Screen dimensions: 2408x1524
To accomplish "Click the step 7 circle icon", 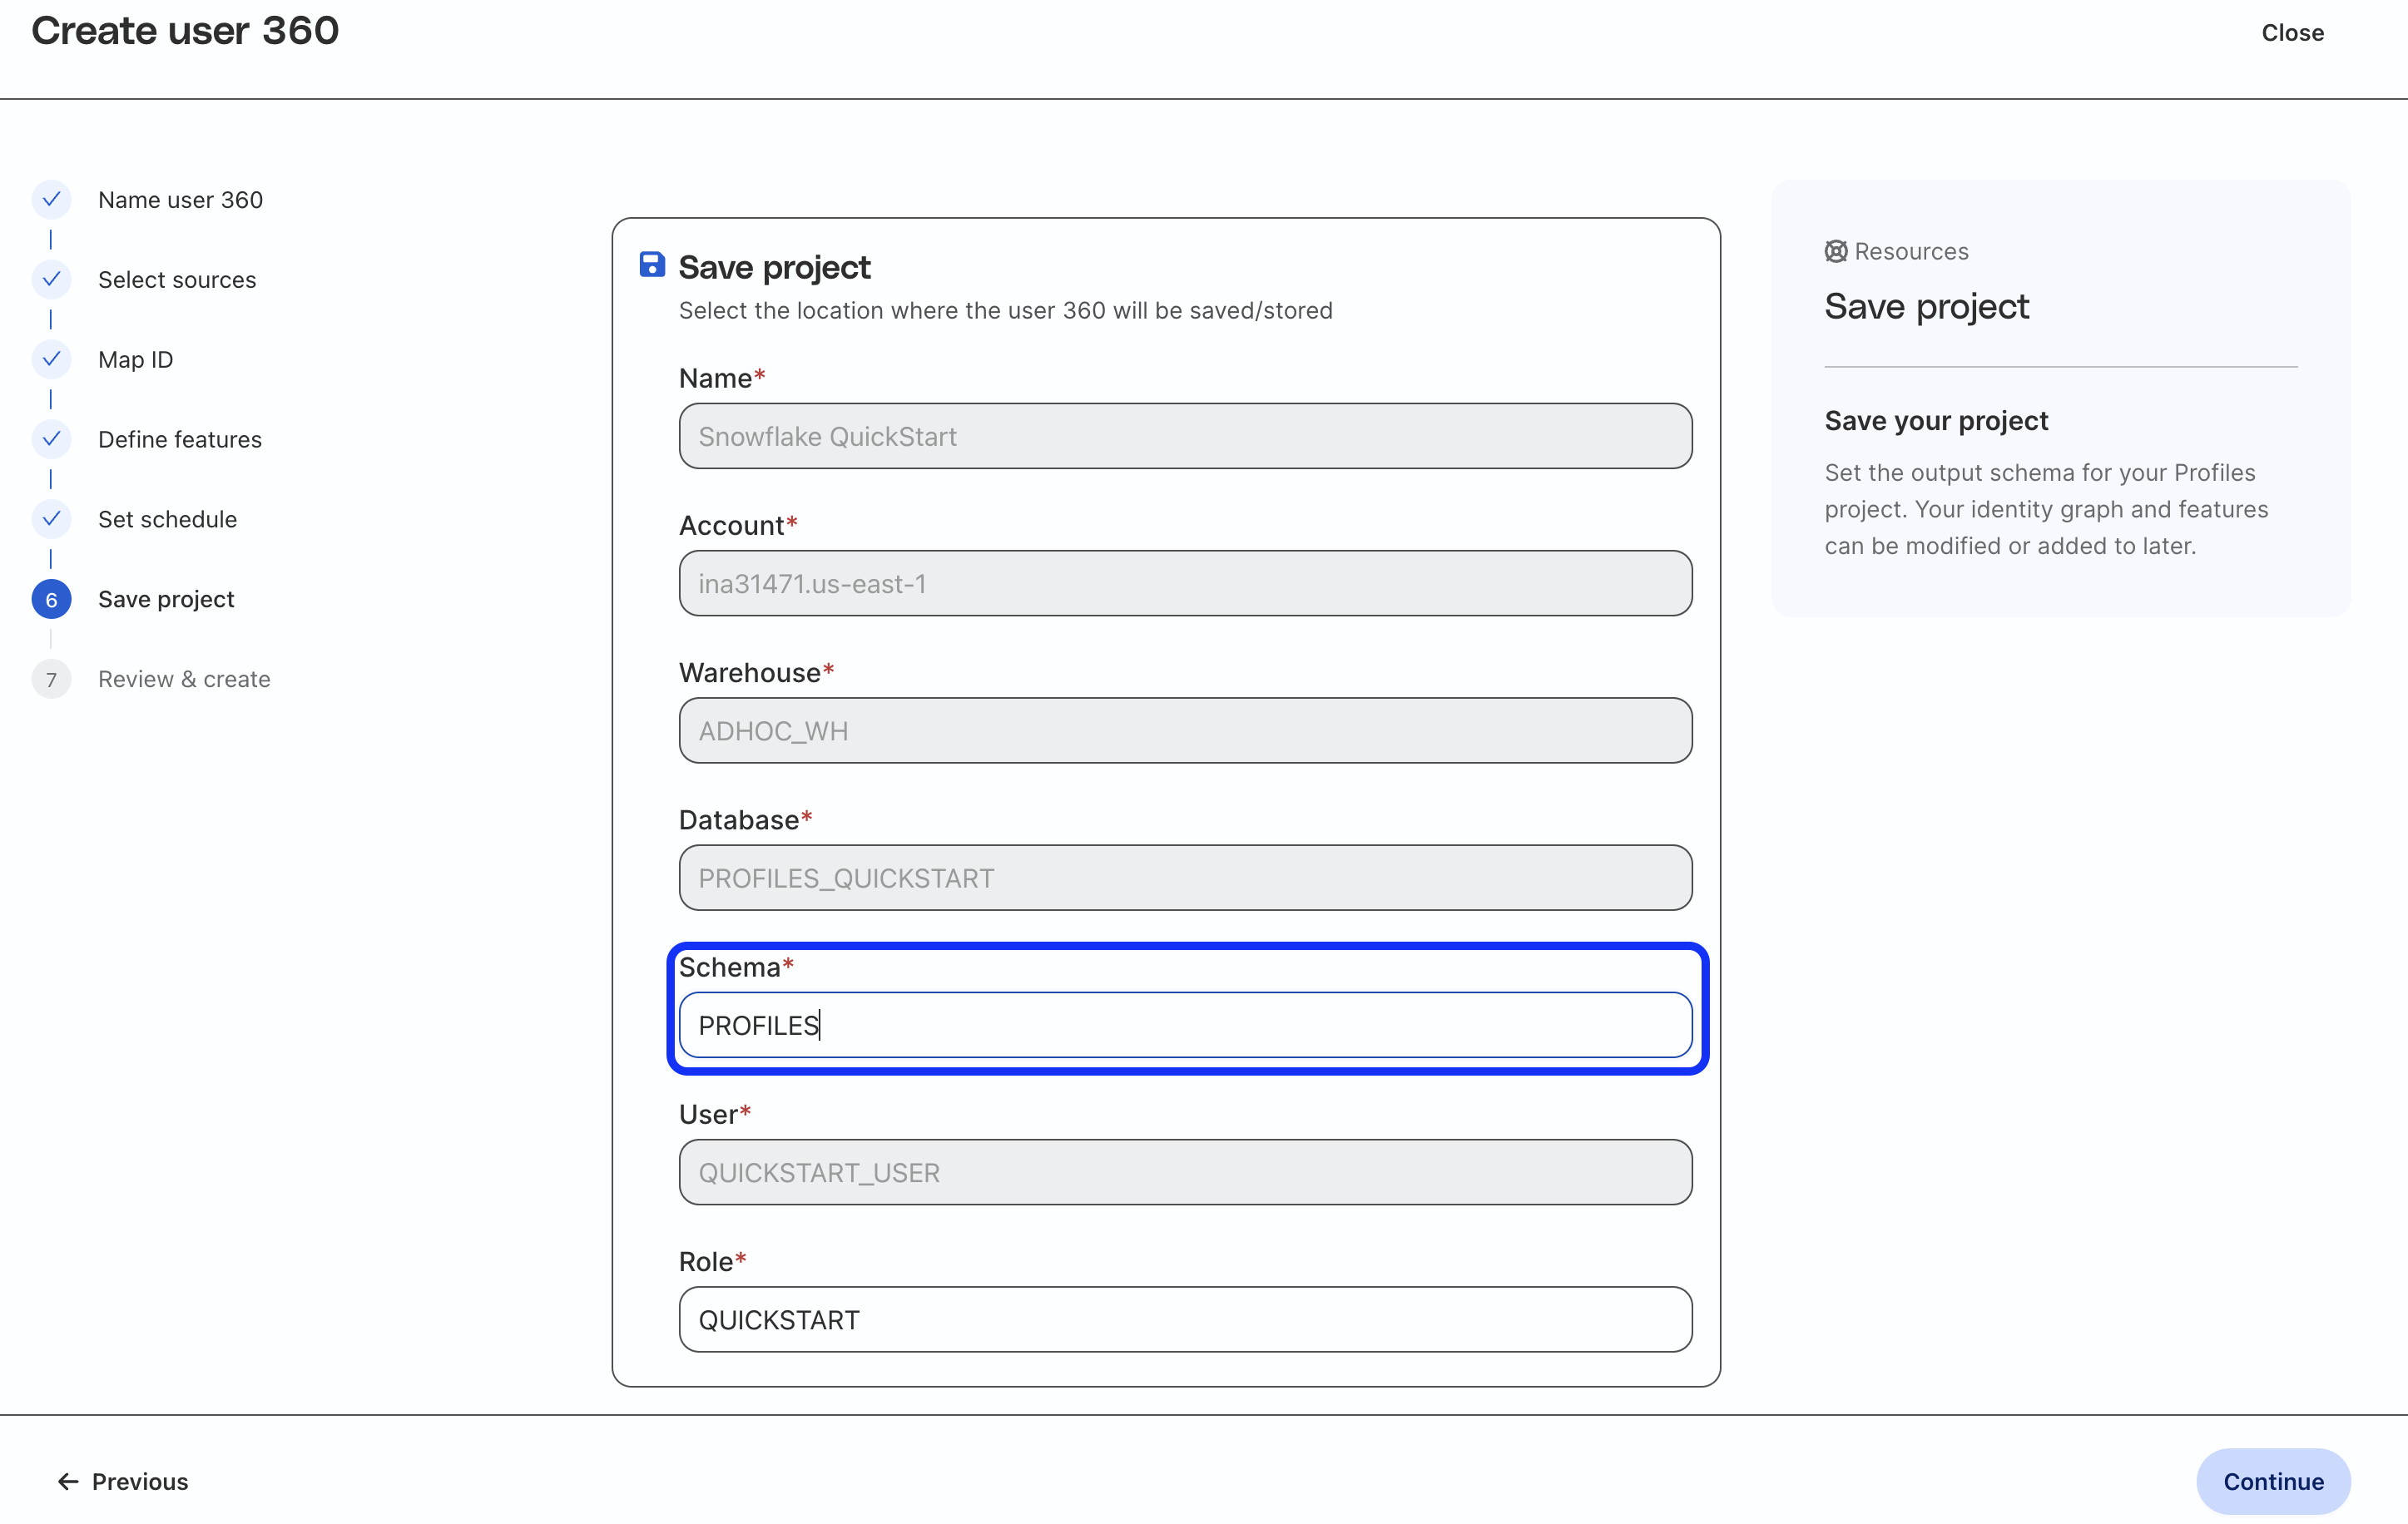I will tap(51, 680).
